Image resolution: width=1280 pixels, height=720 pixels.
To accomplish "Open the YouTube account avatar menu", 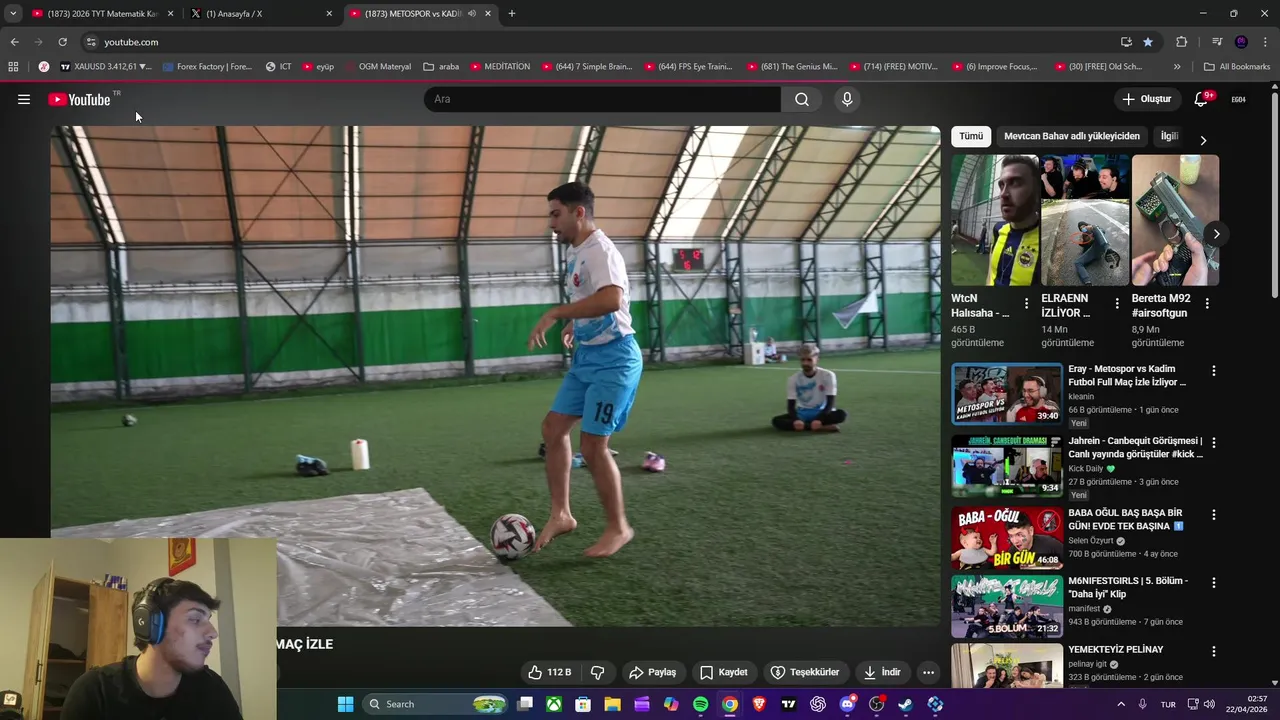I will click(1238, 99).
